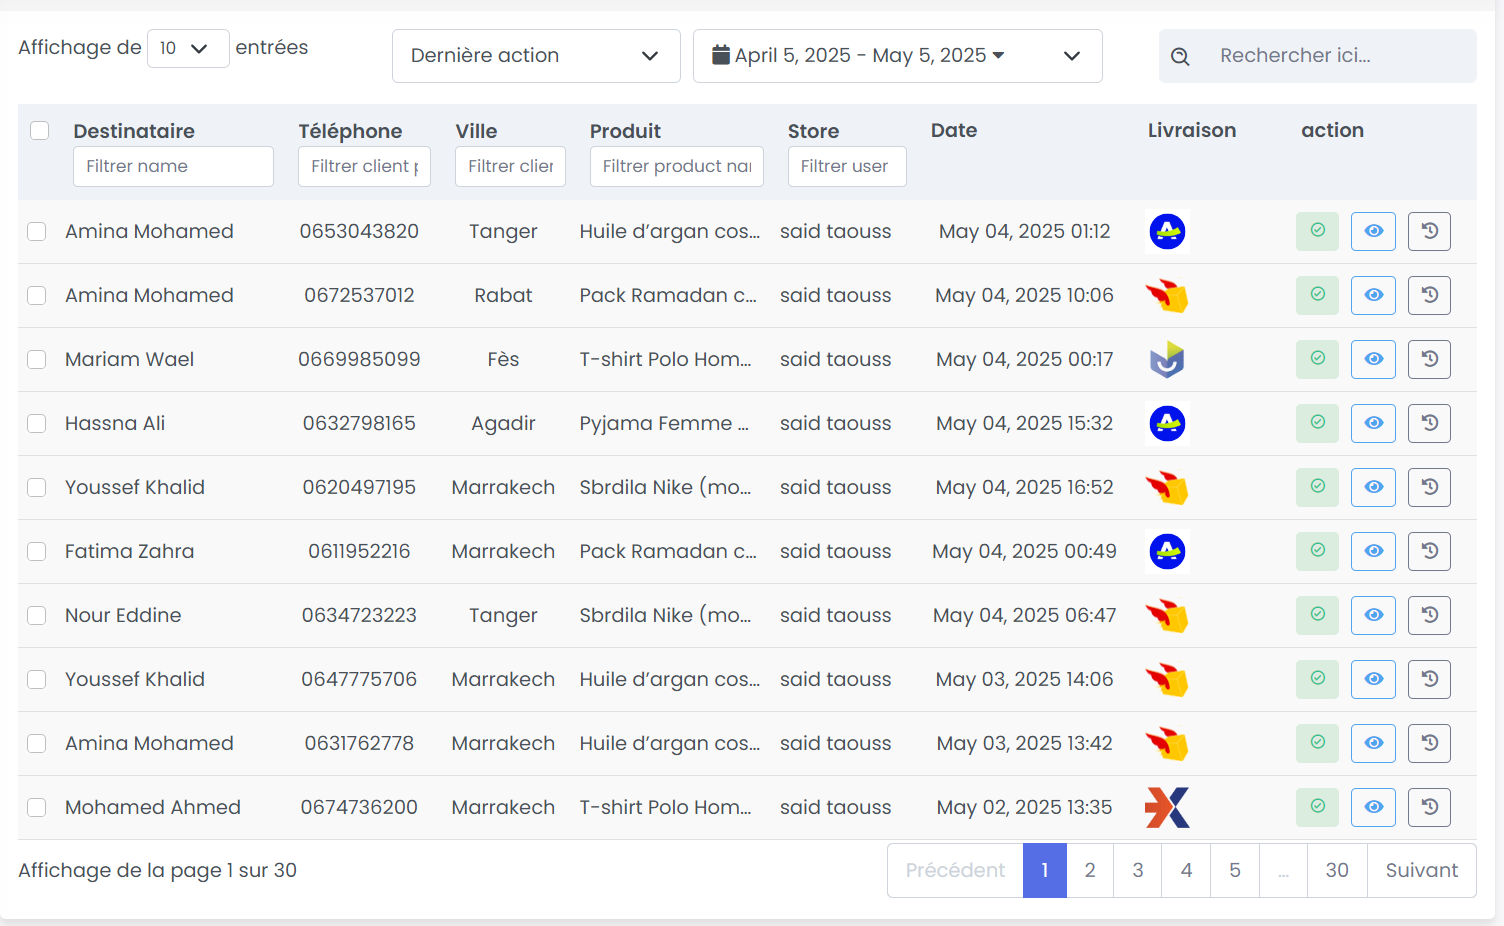This screenshot has height=926, width=1504.
Task: View details eye icon for Mariam Wael
Action: [x=1373, y=359]
